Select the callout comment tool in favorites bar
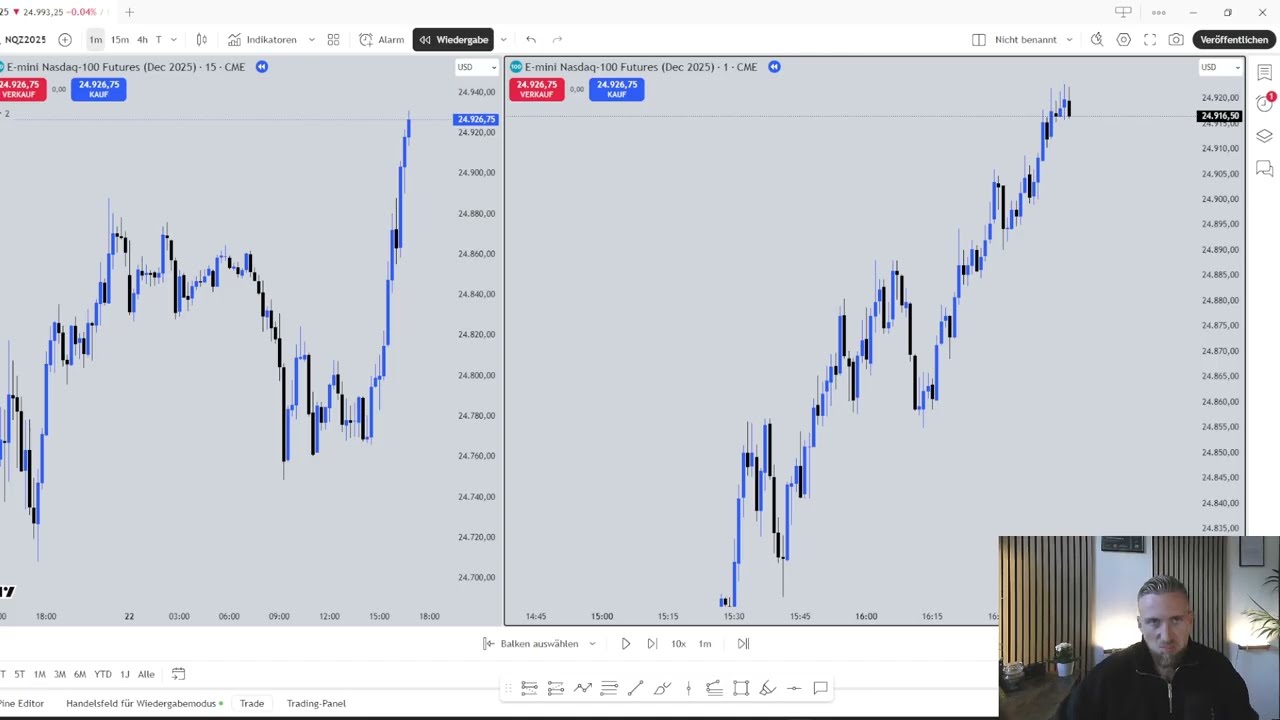1280x720 pixels. click(820, 688)
